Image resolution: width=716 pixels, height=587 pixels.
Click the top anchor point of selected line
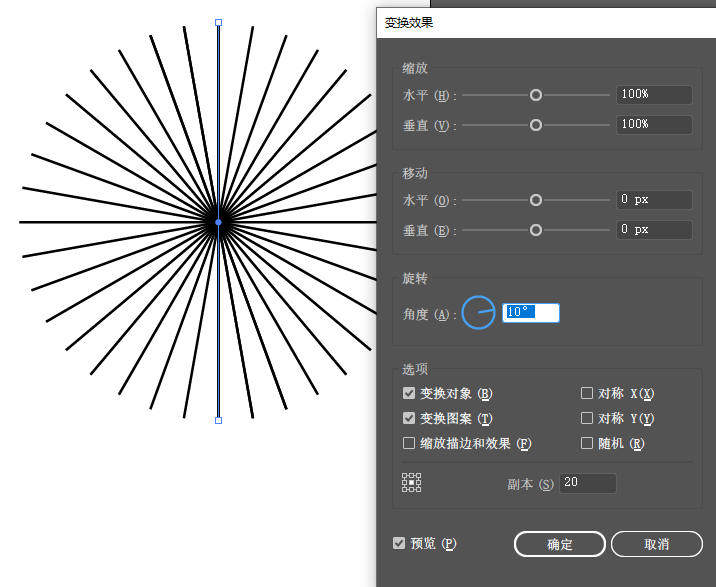coord(218,22)
